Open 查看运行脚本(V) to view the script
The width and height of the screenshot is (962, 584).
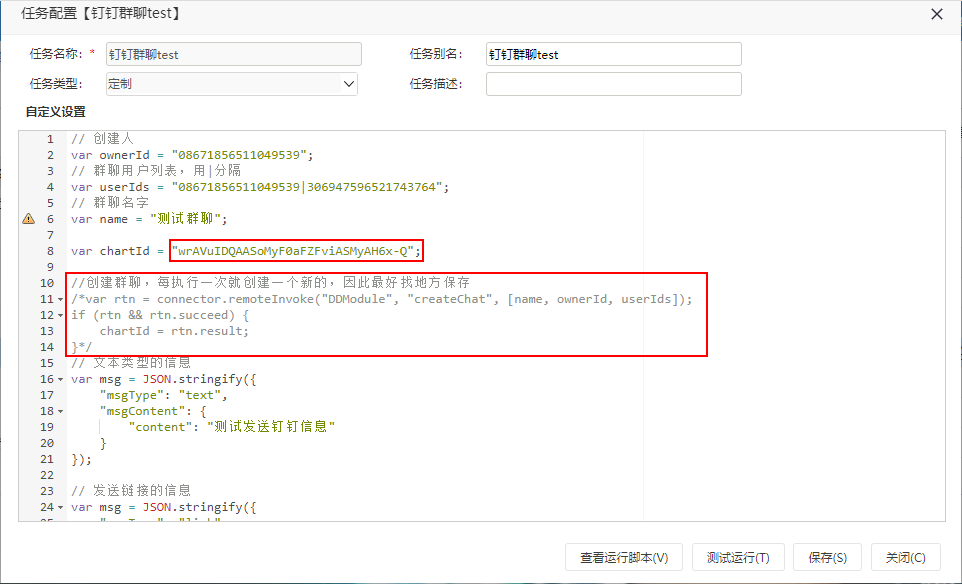point(624,558)
